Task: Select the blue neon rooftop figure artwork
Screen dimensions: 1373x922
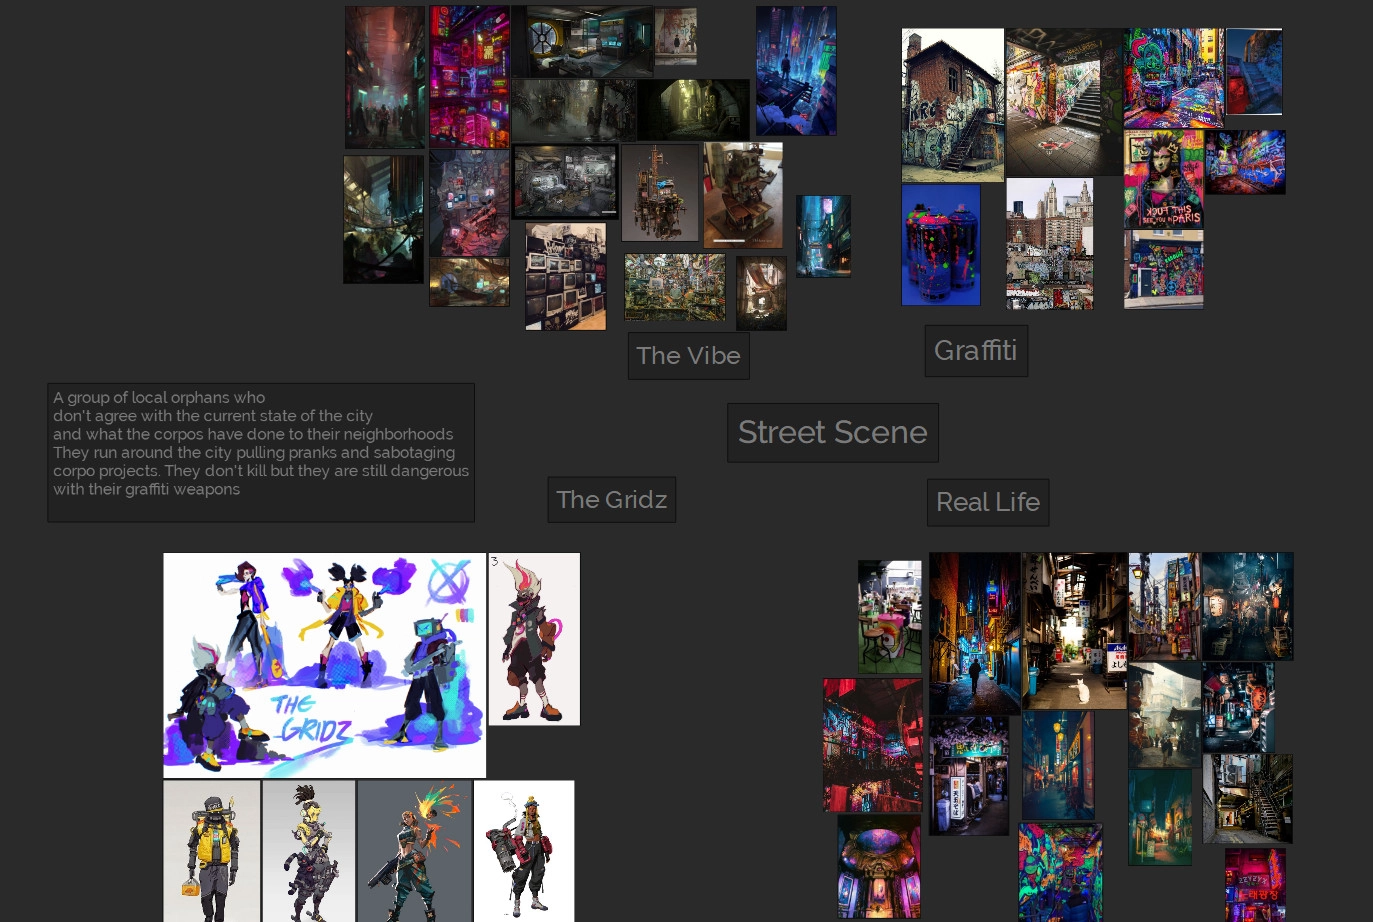Action: pyautogui.click(x=796, y=71)
